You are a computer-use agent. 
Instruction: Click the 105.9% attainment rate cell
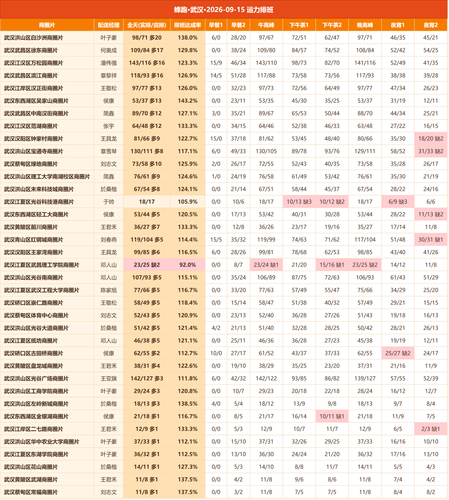coord(188,202)
